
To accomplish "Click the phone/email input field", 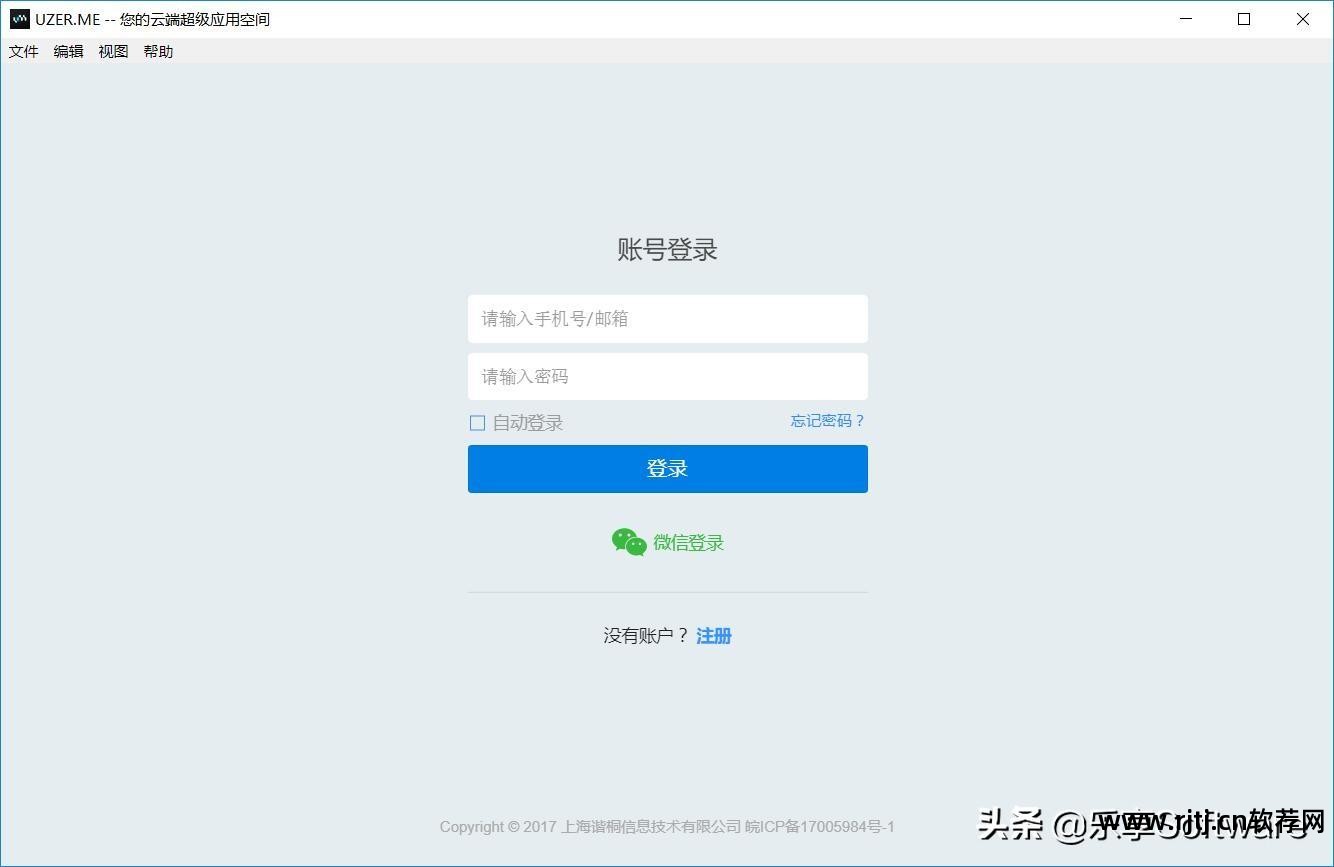I will 668,319.
